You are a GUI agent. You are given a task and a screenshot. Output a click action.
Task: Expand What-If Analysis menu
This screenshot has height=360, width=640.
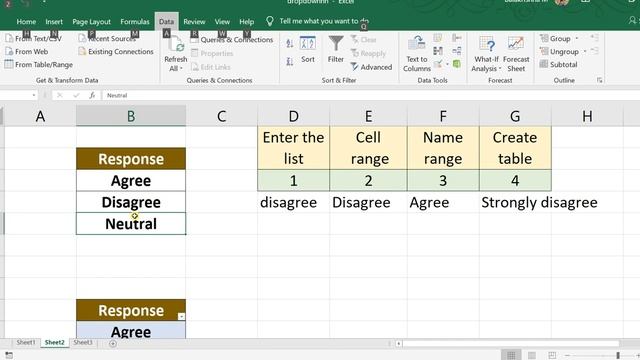[486, 54]
